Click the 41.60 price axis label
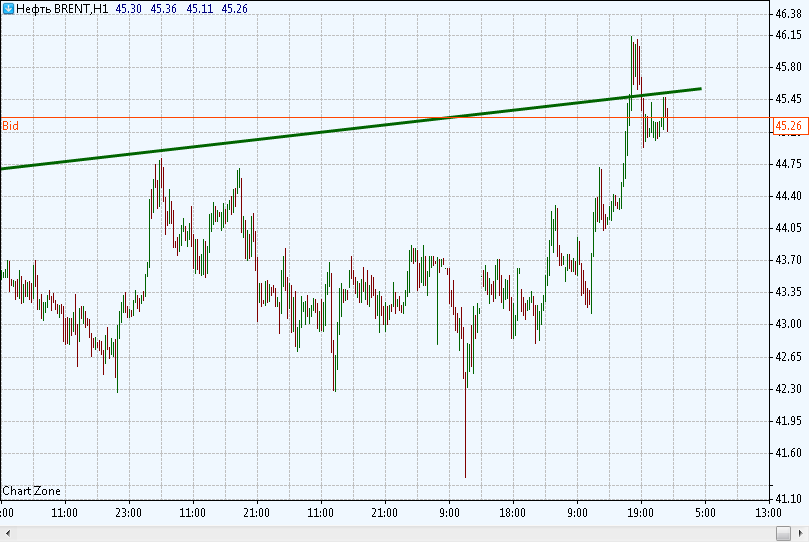The width and height of the screenshot is (809, 542). coord(788,453)
